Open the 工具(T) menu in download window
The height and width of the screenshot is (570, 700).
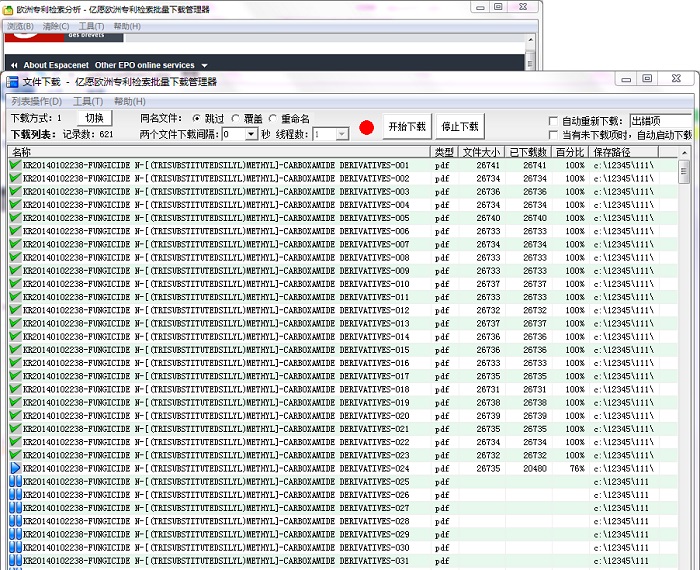pos(88,101)
